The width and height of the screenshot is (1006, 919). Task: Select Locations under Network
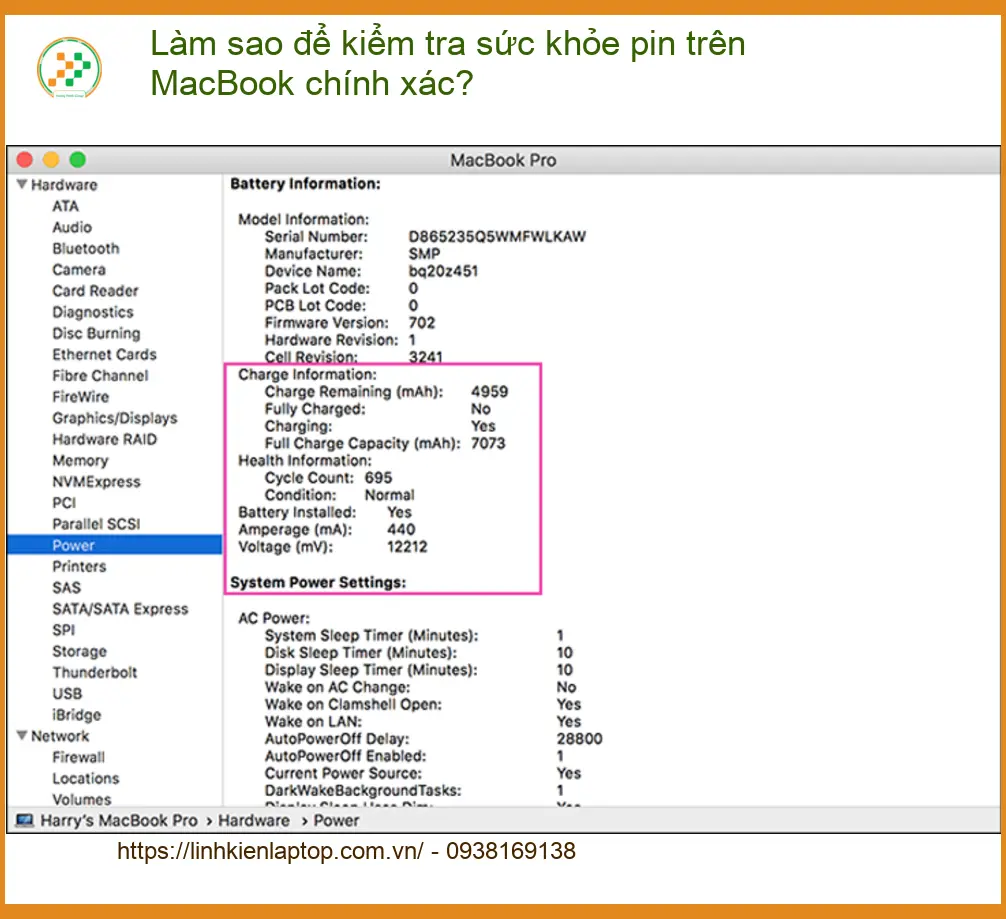click(x=85, y=778)
